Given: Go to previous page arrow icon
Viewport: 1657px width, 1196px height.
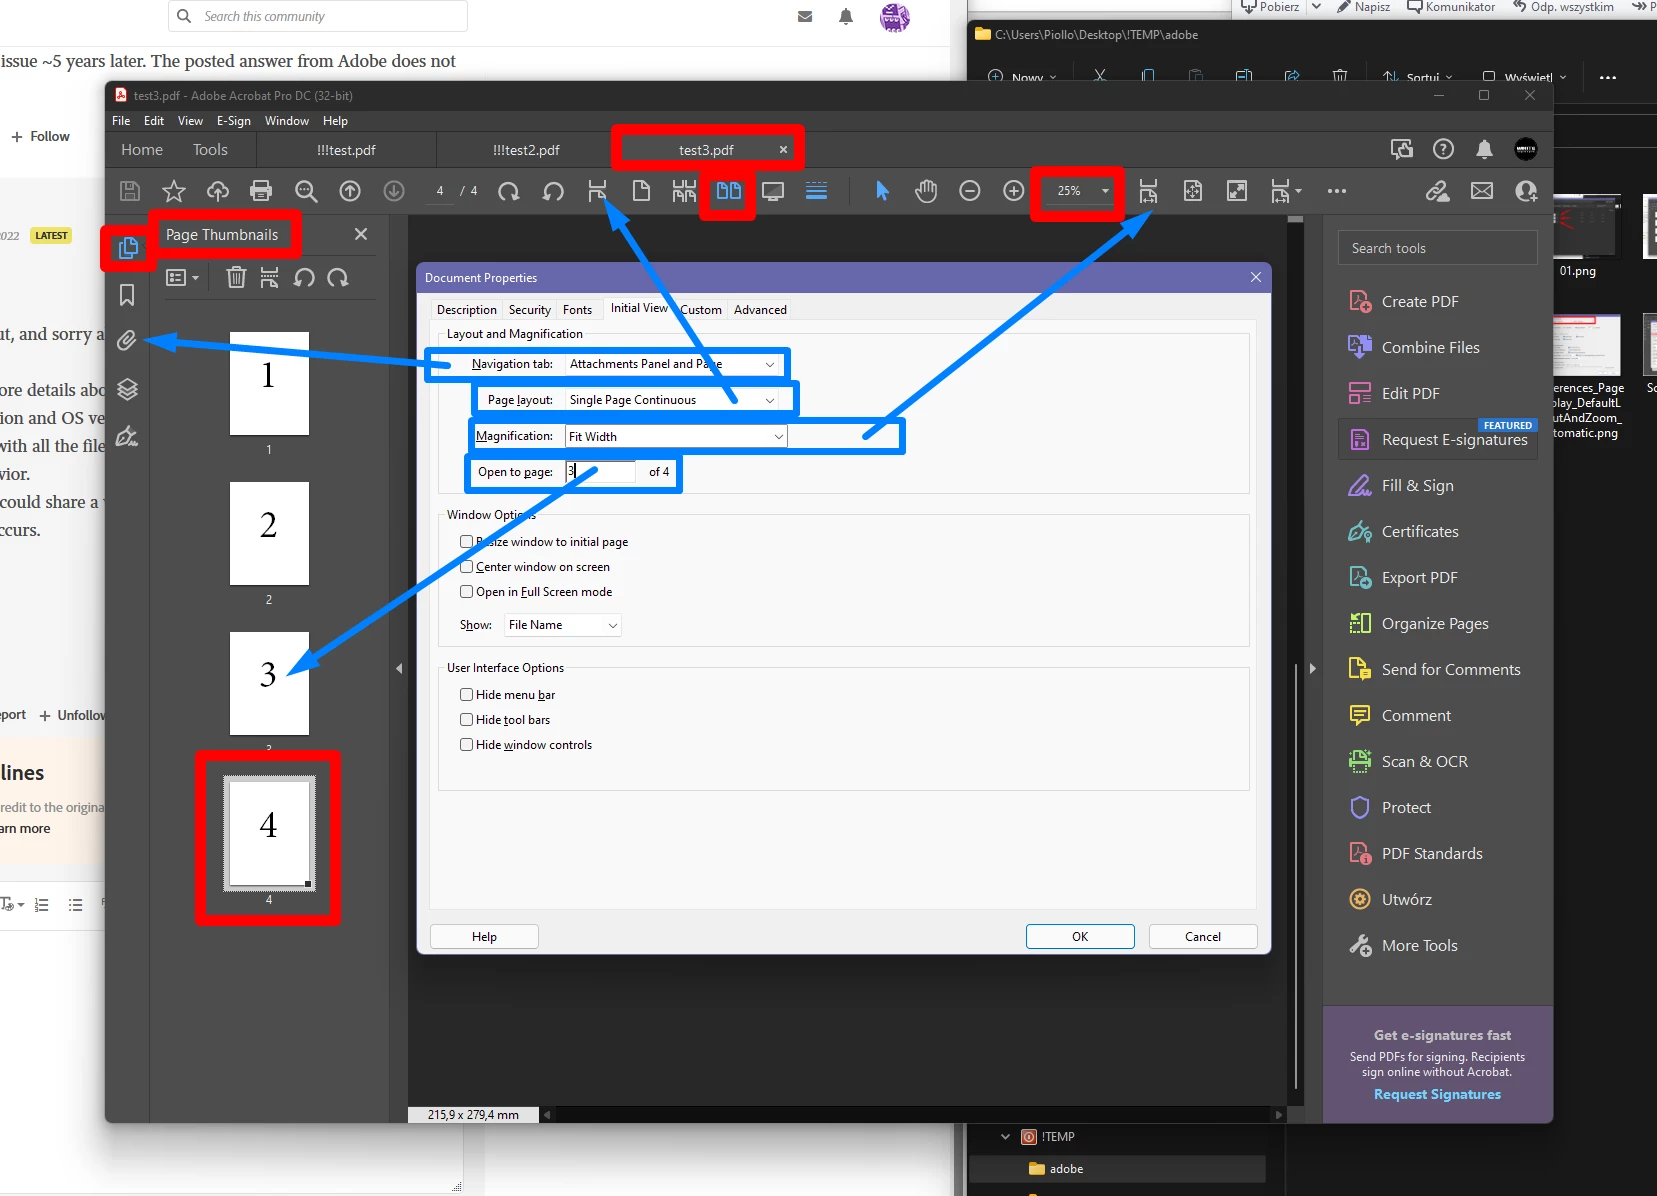Looking at the screenshot, I should pyautogui.click(x=350, y=191).
